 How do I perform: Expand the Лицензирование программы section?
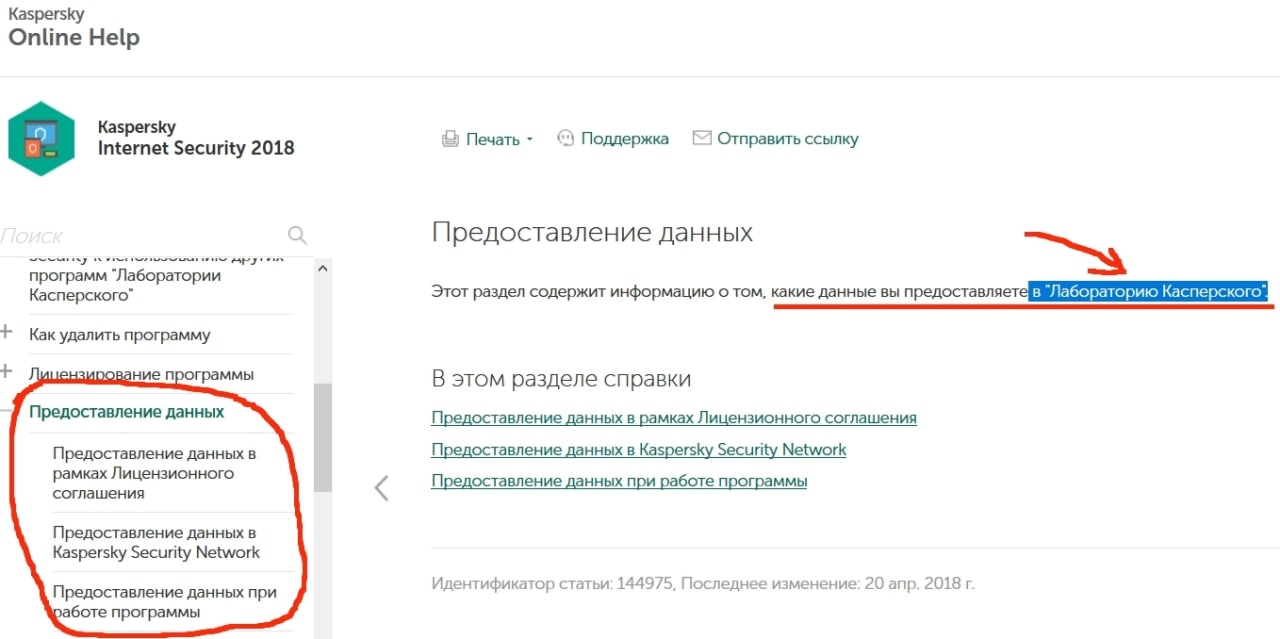click(7, 372)
